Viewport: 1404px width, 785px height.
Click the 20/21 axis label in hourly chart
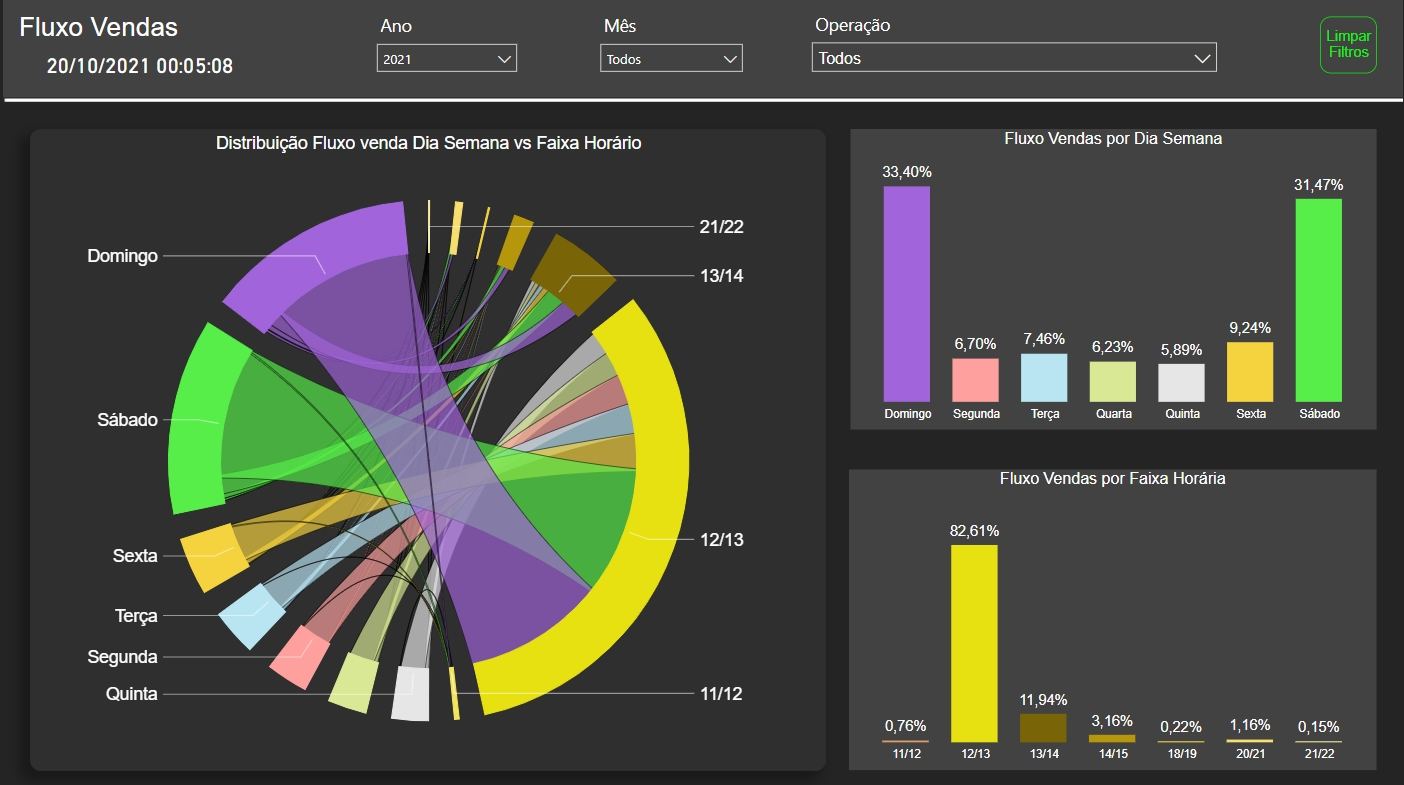pos(1250,754)
